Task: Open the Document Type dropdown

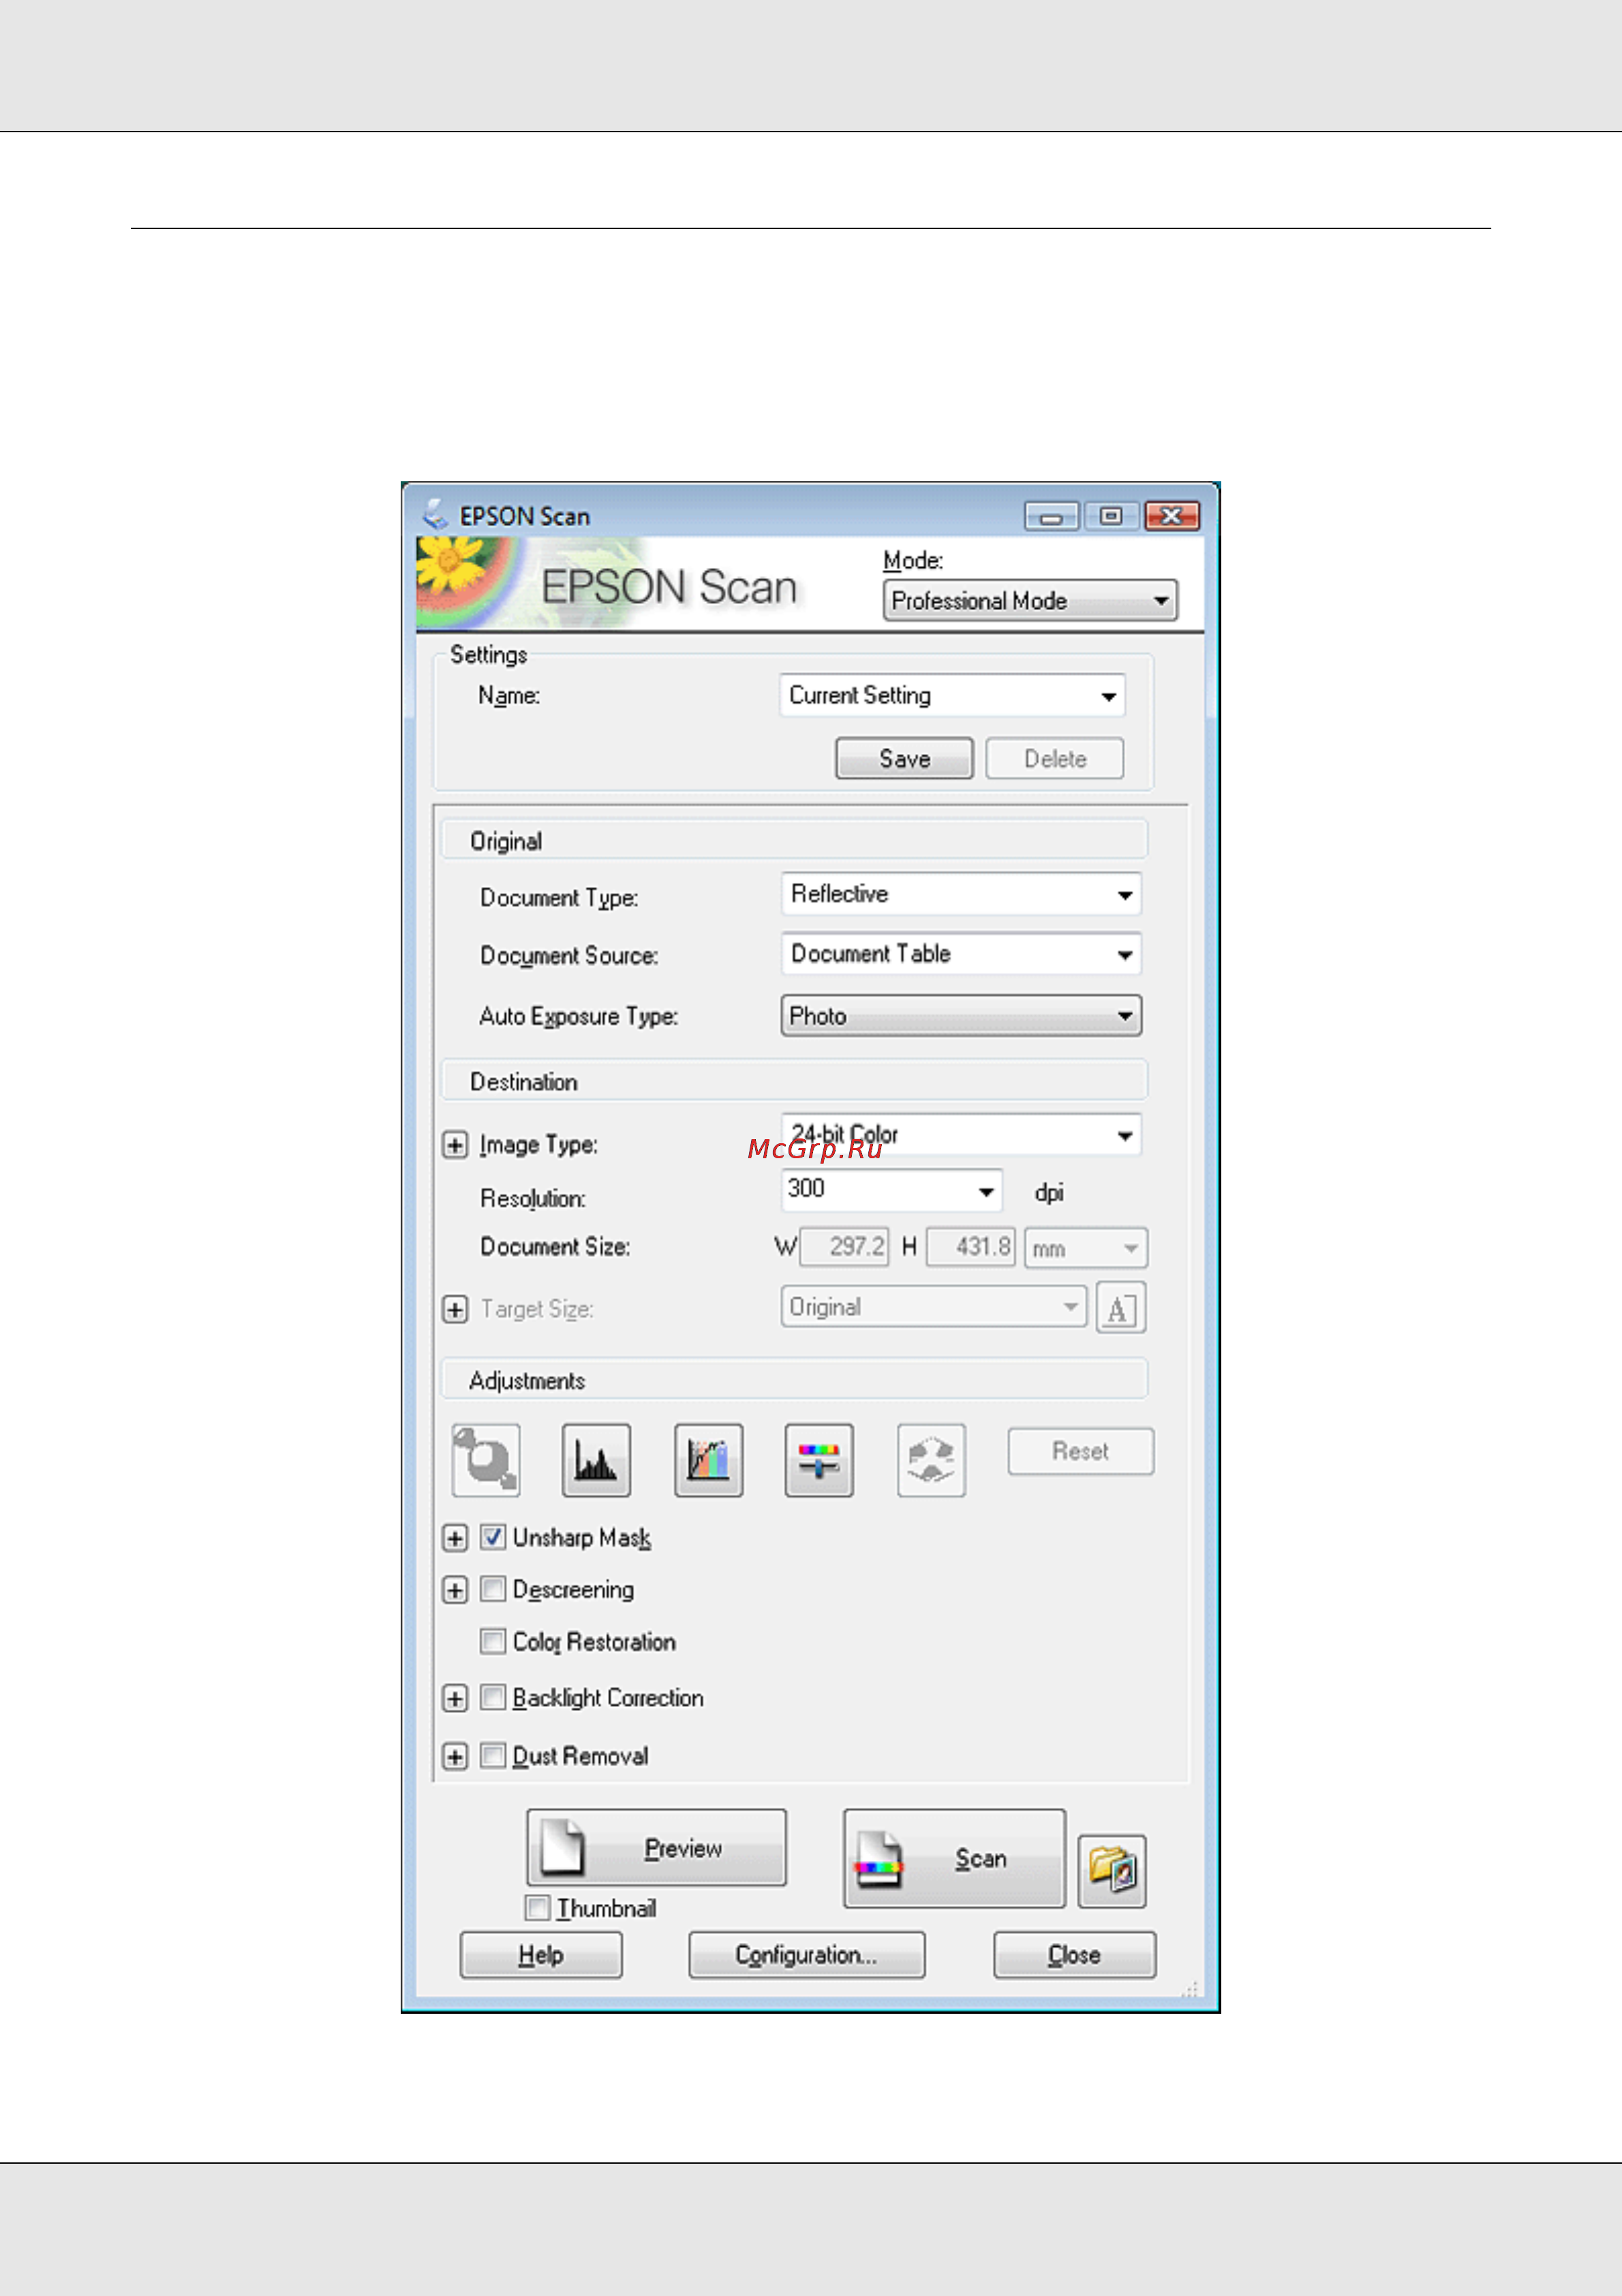Action: (x=961, y=894)
